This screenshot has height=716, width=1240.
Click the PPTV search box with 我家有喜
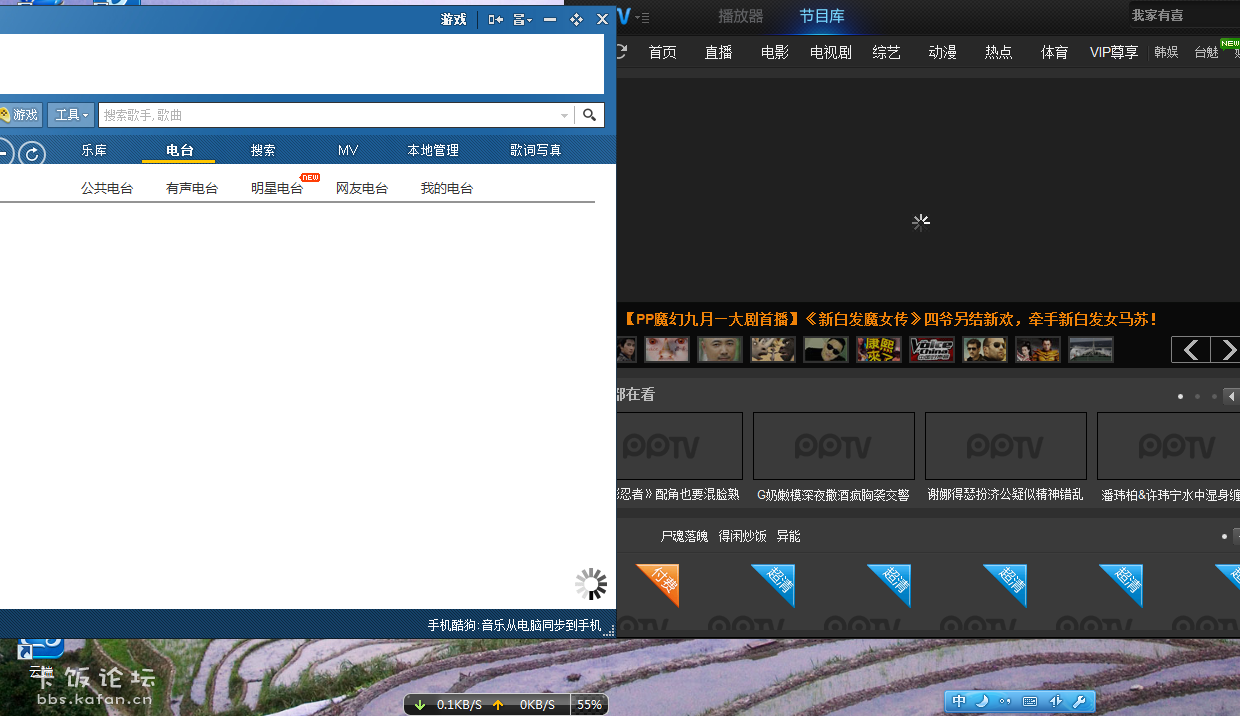1184,15
